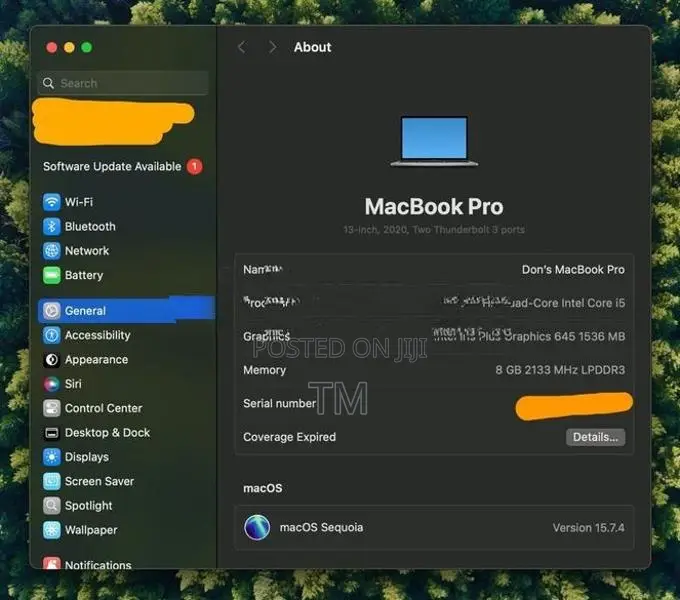This screenshot has height=600, width=680.
Task: Select the Spotlight label
Action: point(88,506)
